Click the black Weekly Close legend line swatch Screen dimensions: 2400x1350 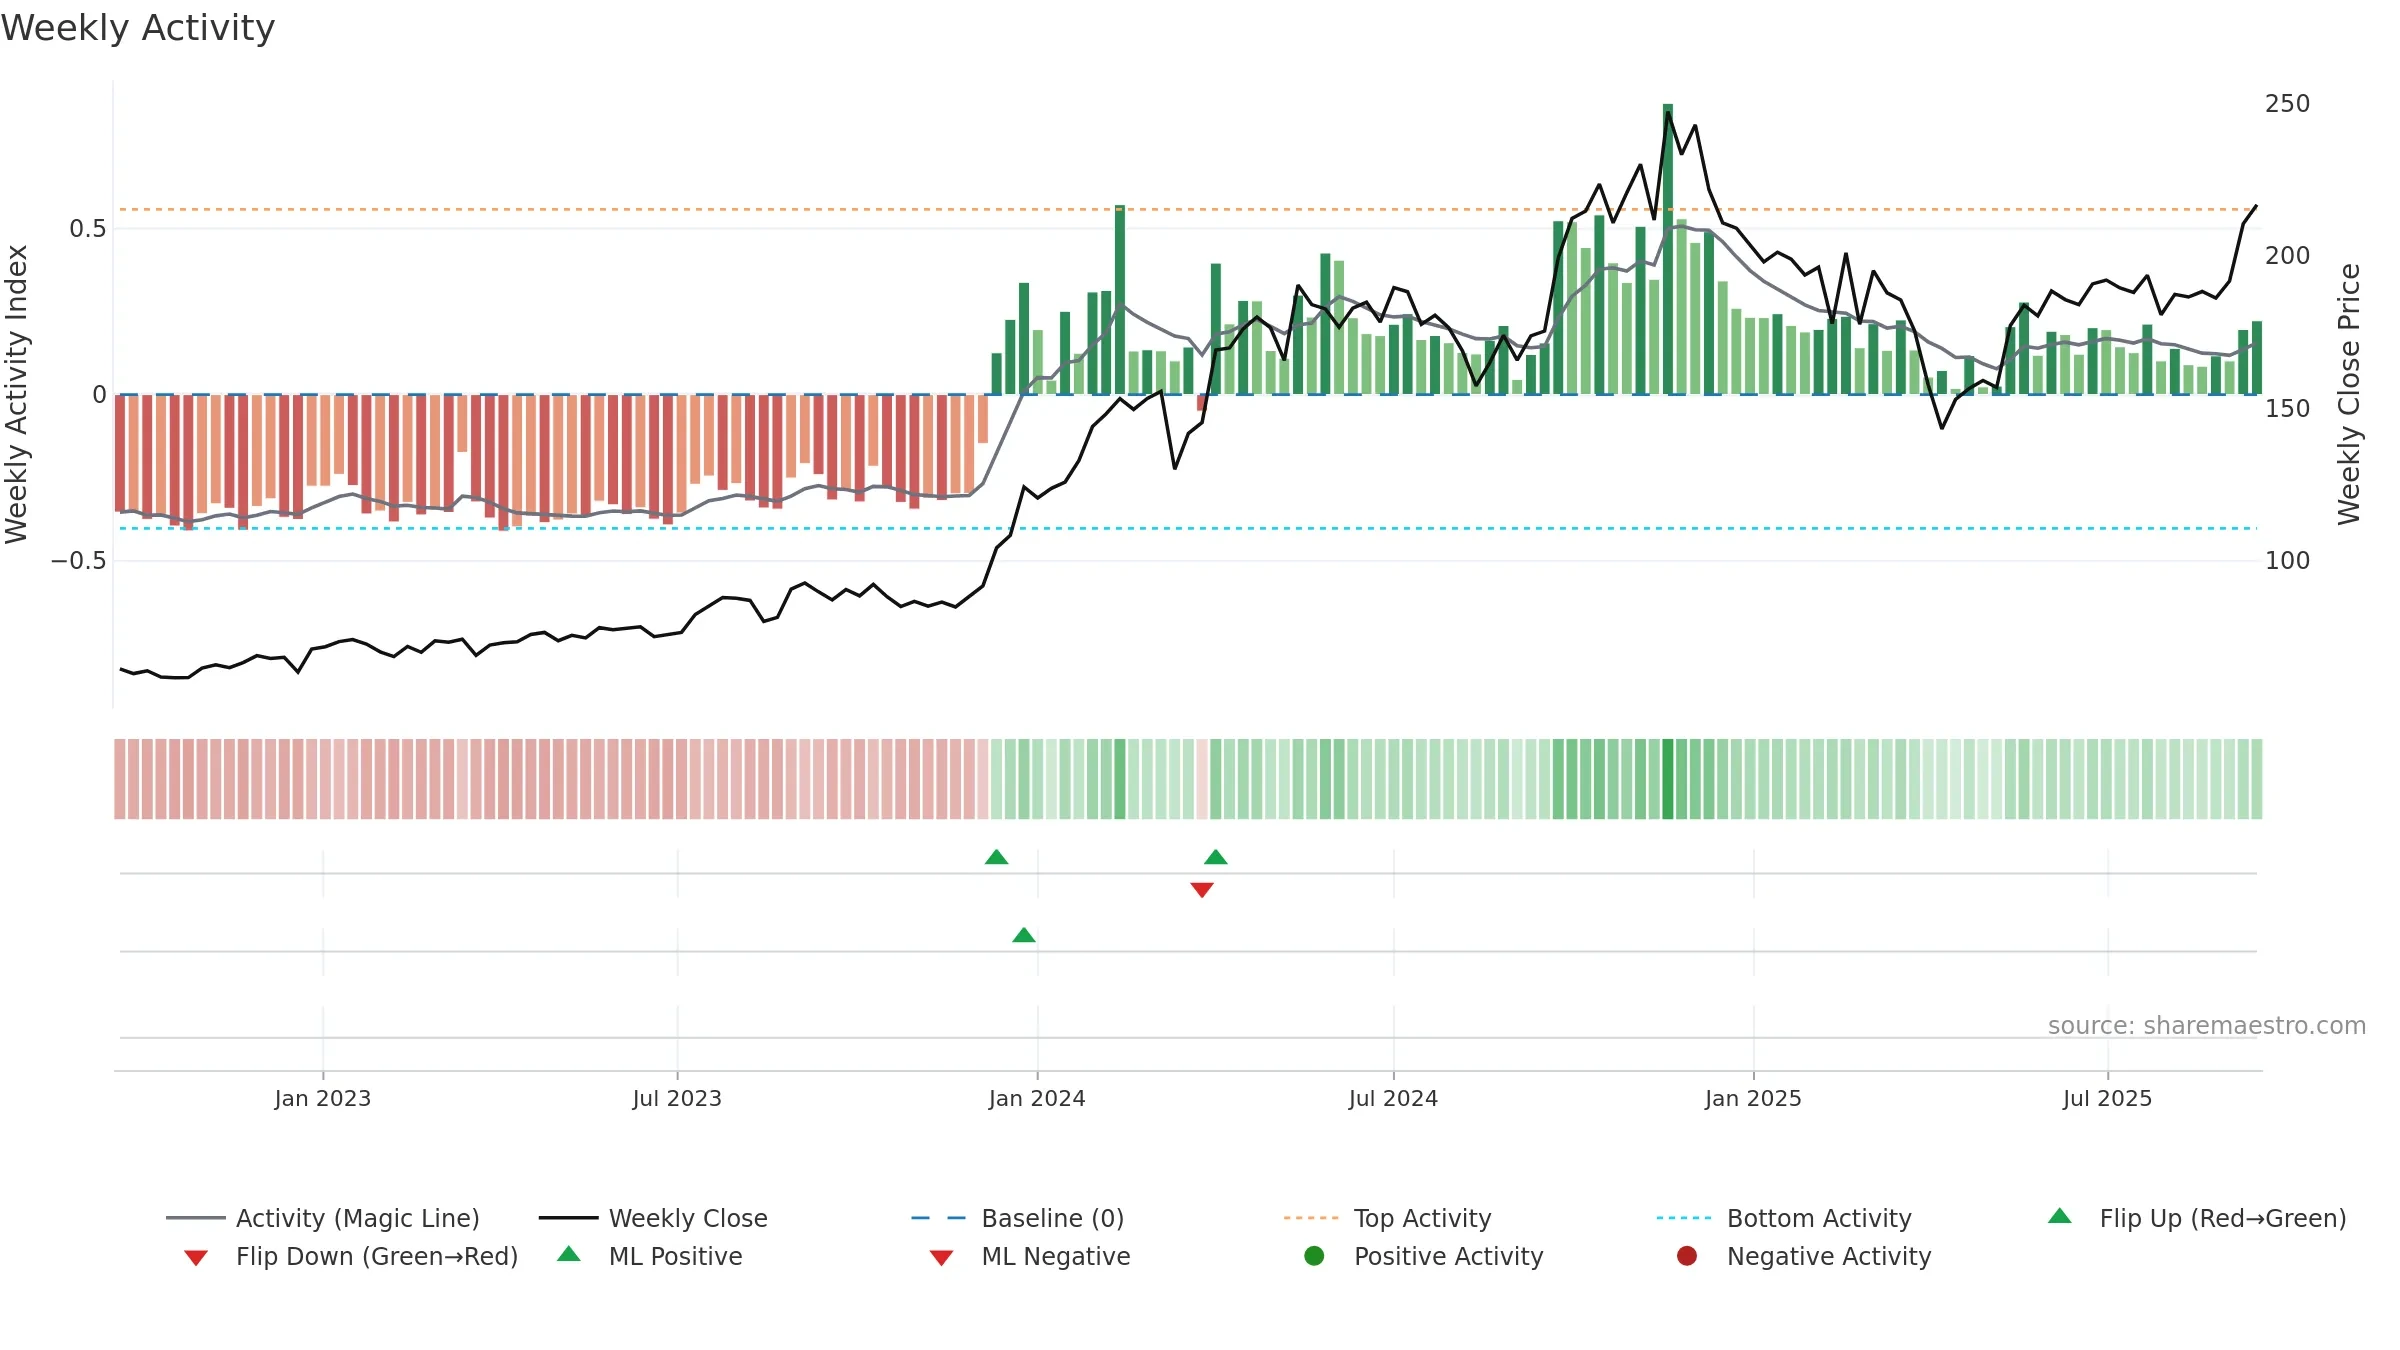569,1218
